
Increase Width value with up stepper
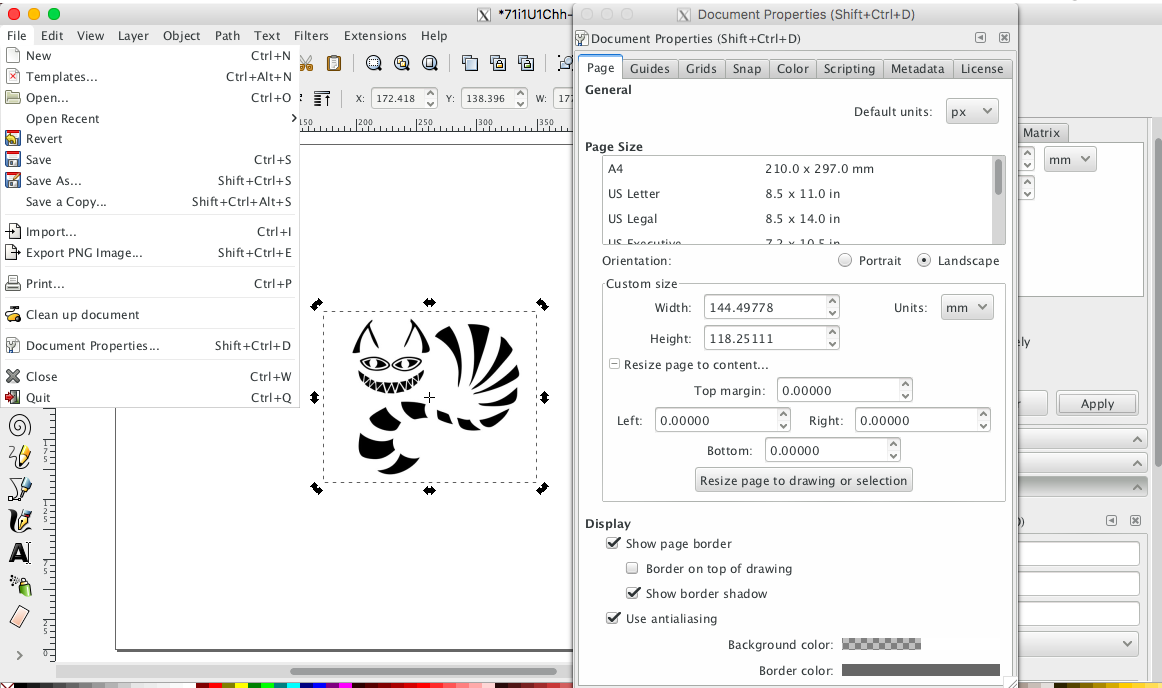pos(833,301)
